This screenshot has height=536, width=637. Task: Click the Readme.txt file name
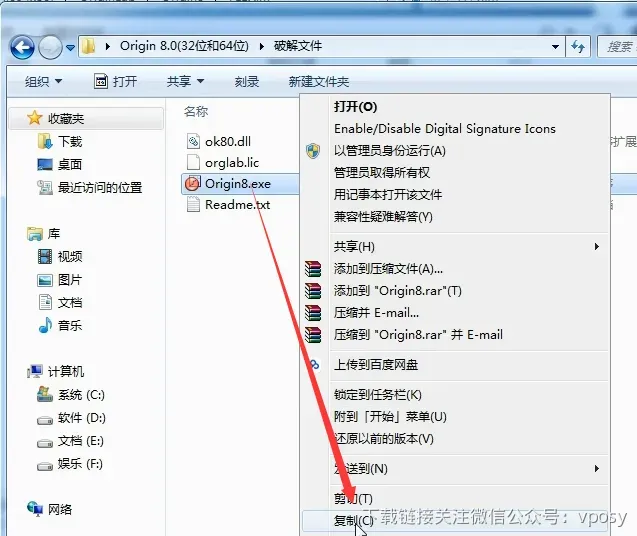(238, 204)
